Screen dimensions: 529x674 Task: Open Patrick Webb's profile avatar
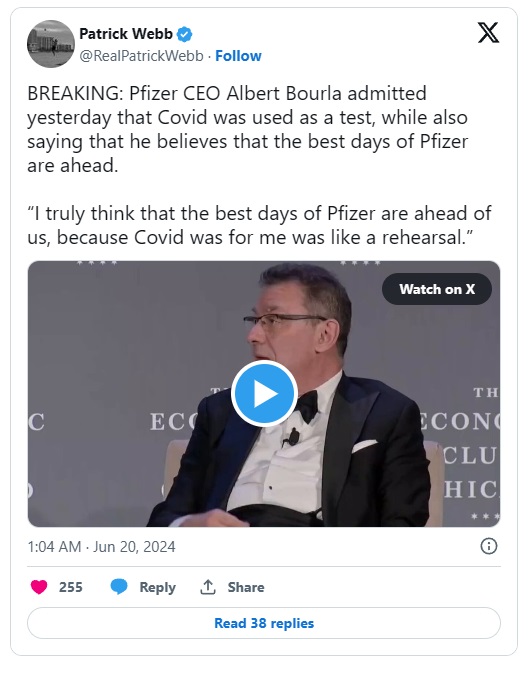pos(51,44)
